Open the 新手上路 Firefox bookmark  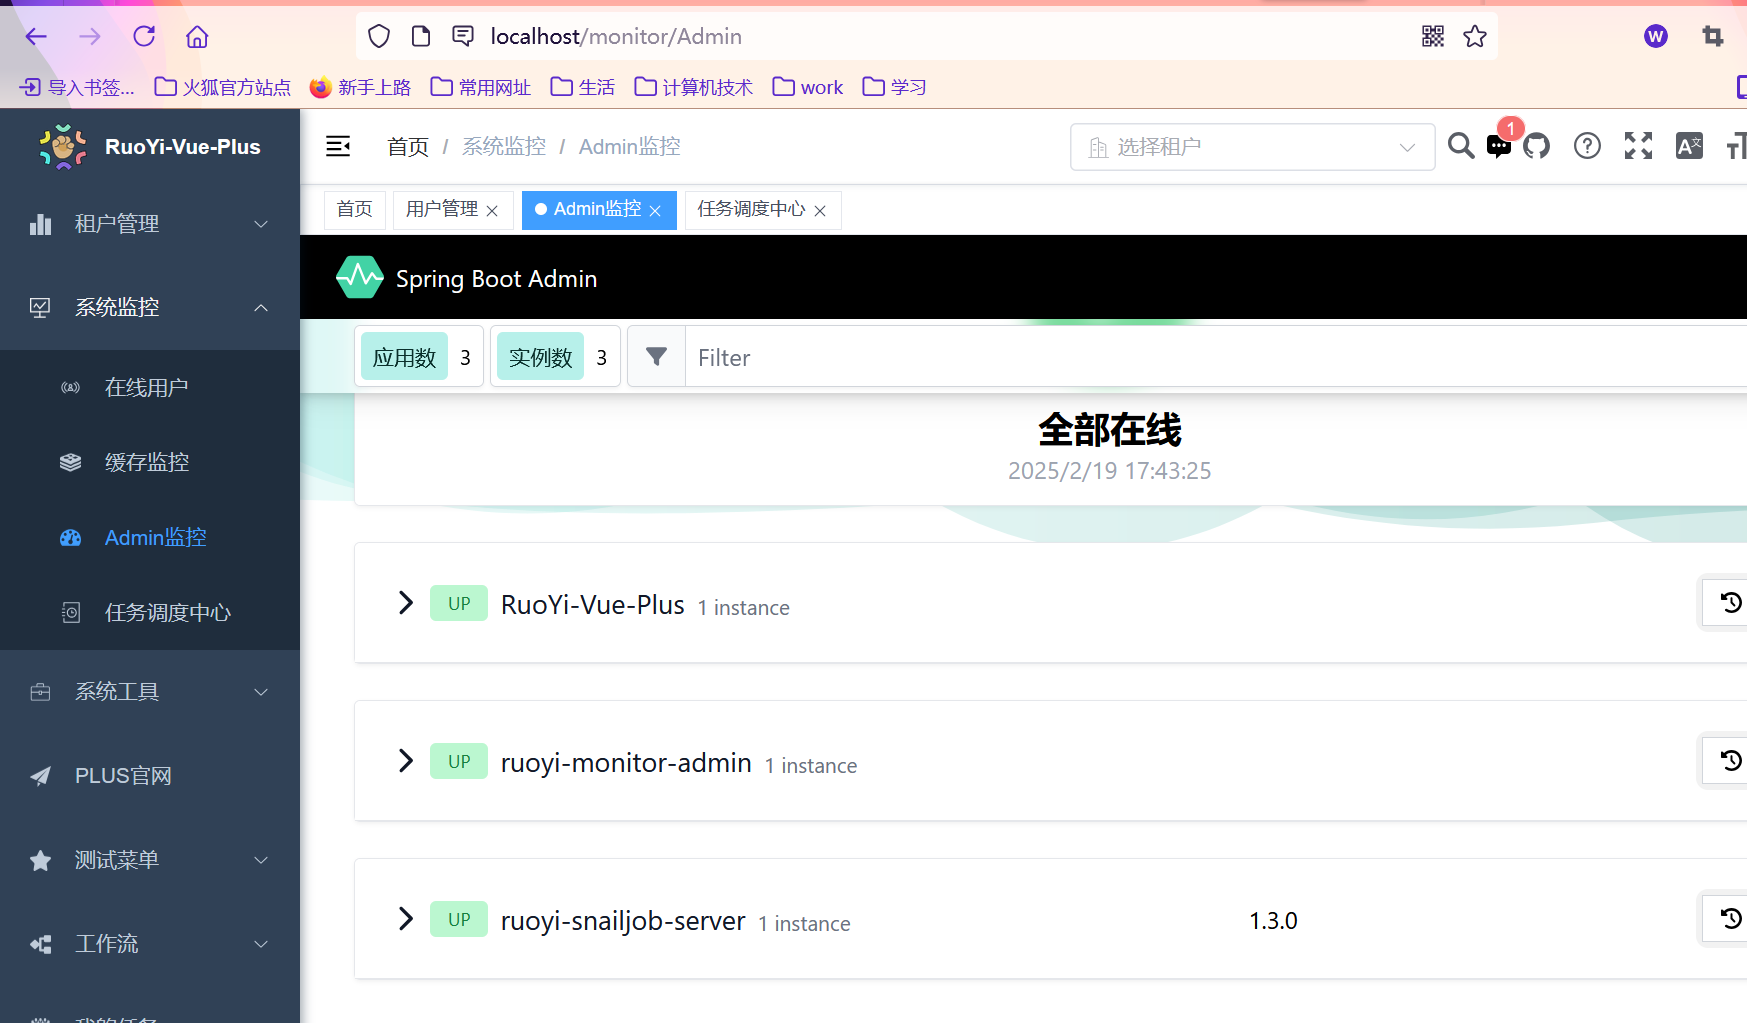361,87
